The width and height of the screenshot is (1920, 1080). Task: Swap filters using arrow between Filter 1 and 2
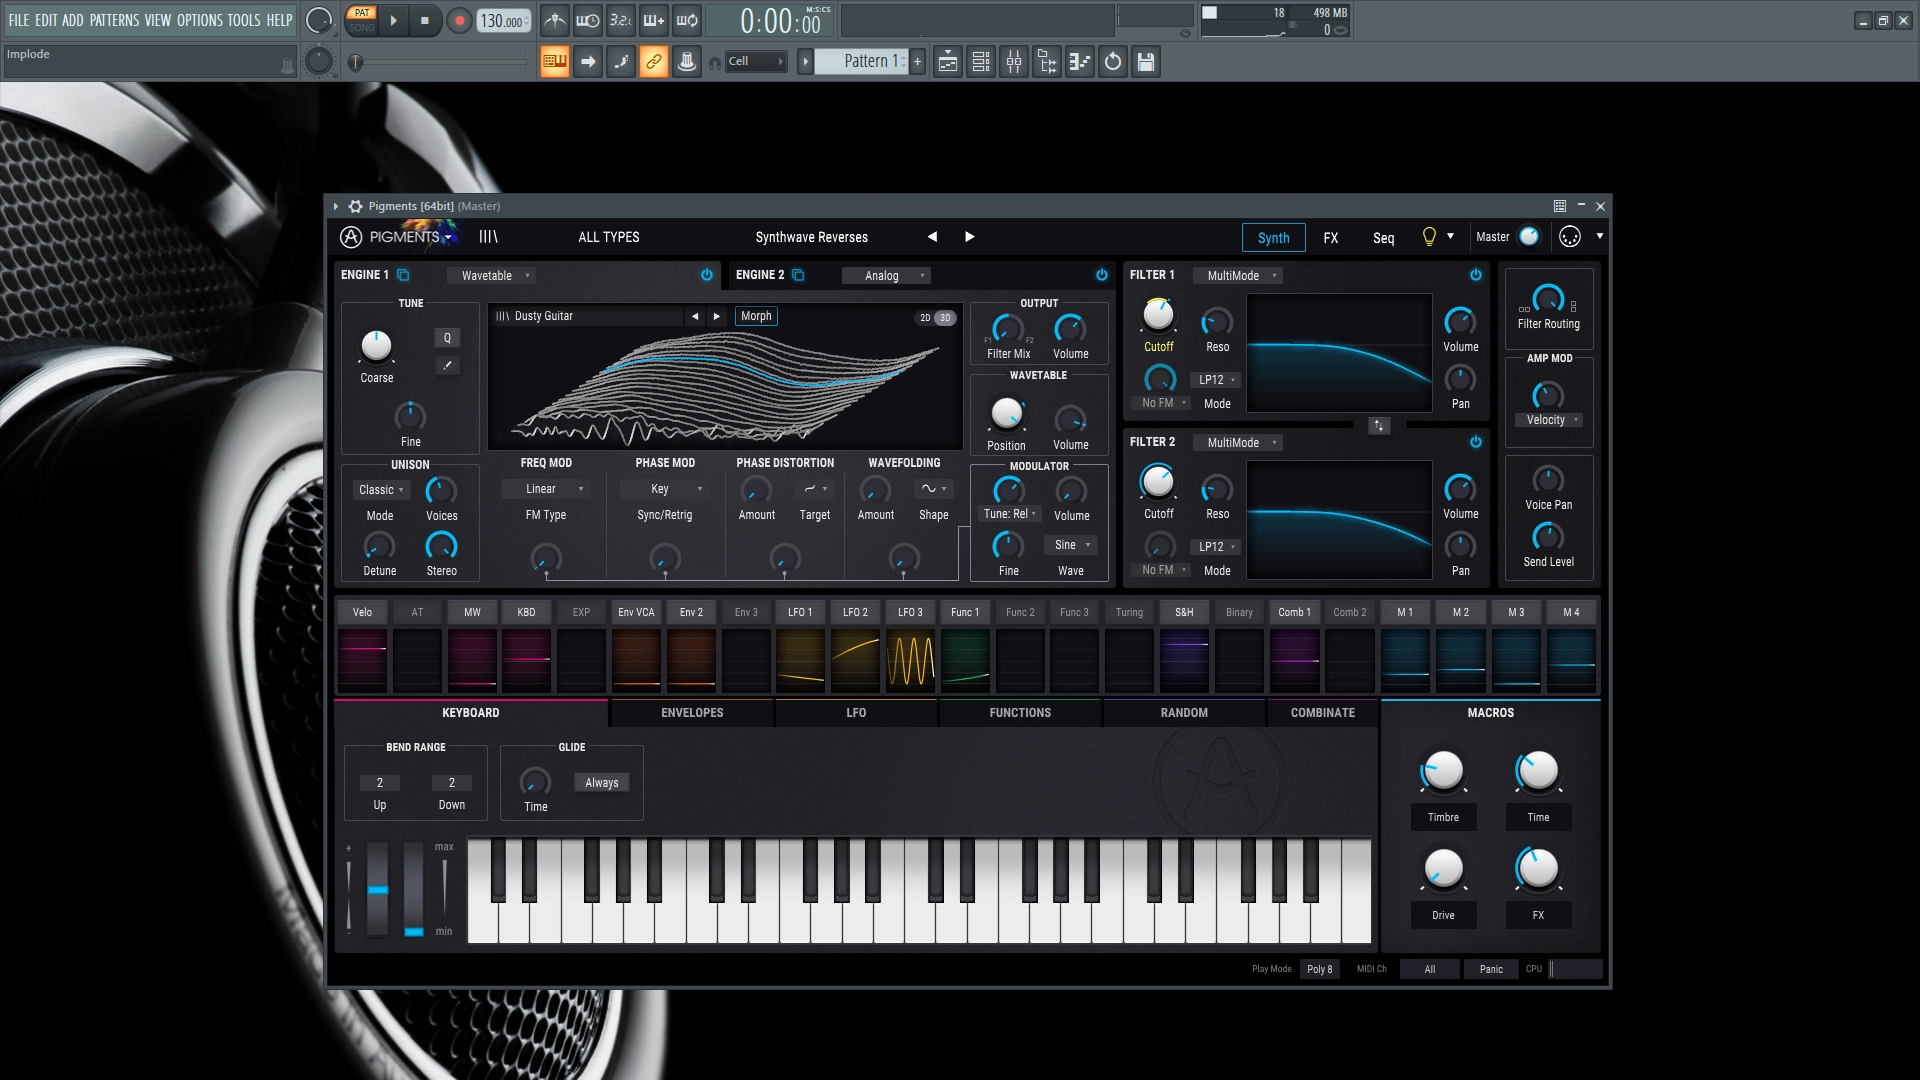1379,426
